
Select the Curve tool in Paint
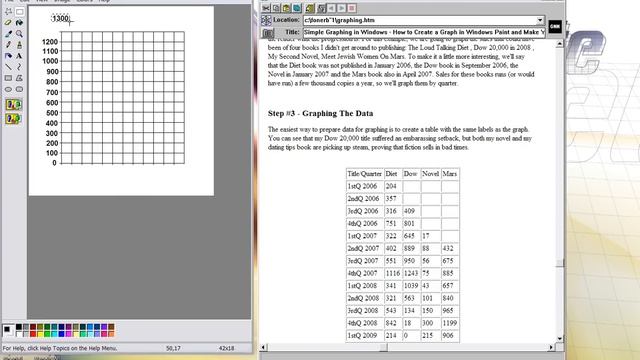[x=19, y=67]
